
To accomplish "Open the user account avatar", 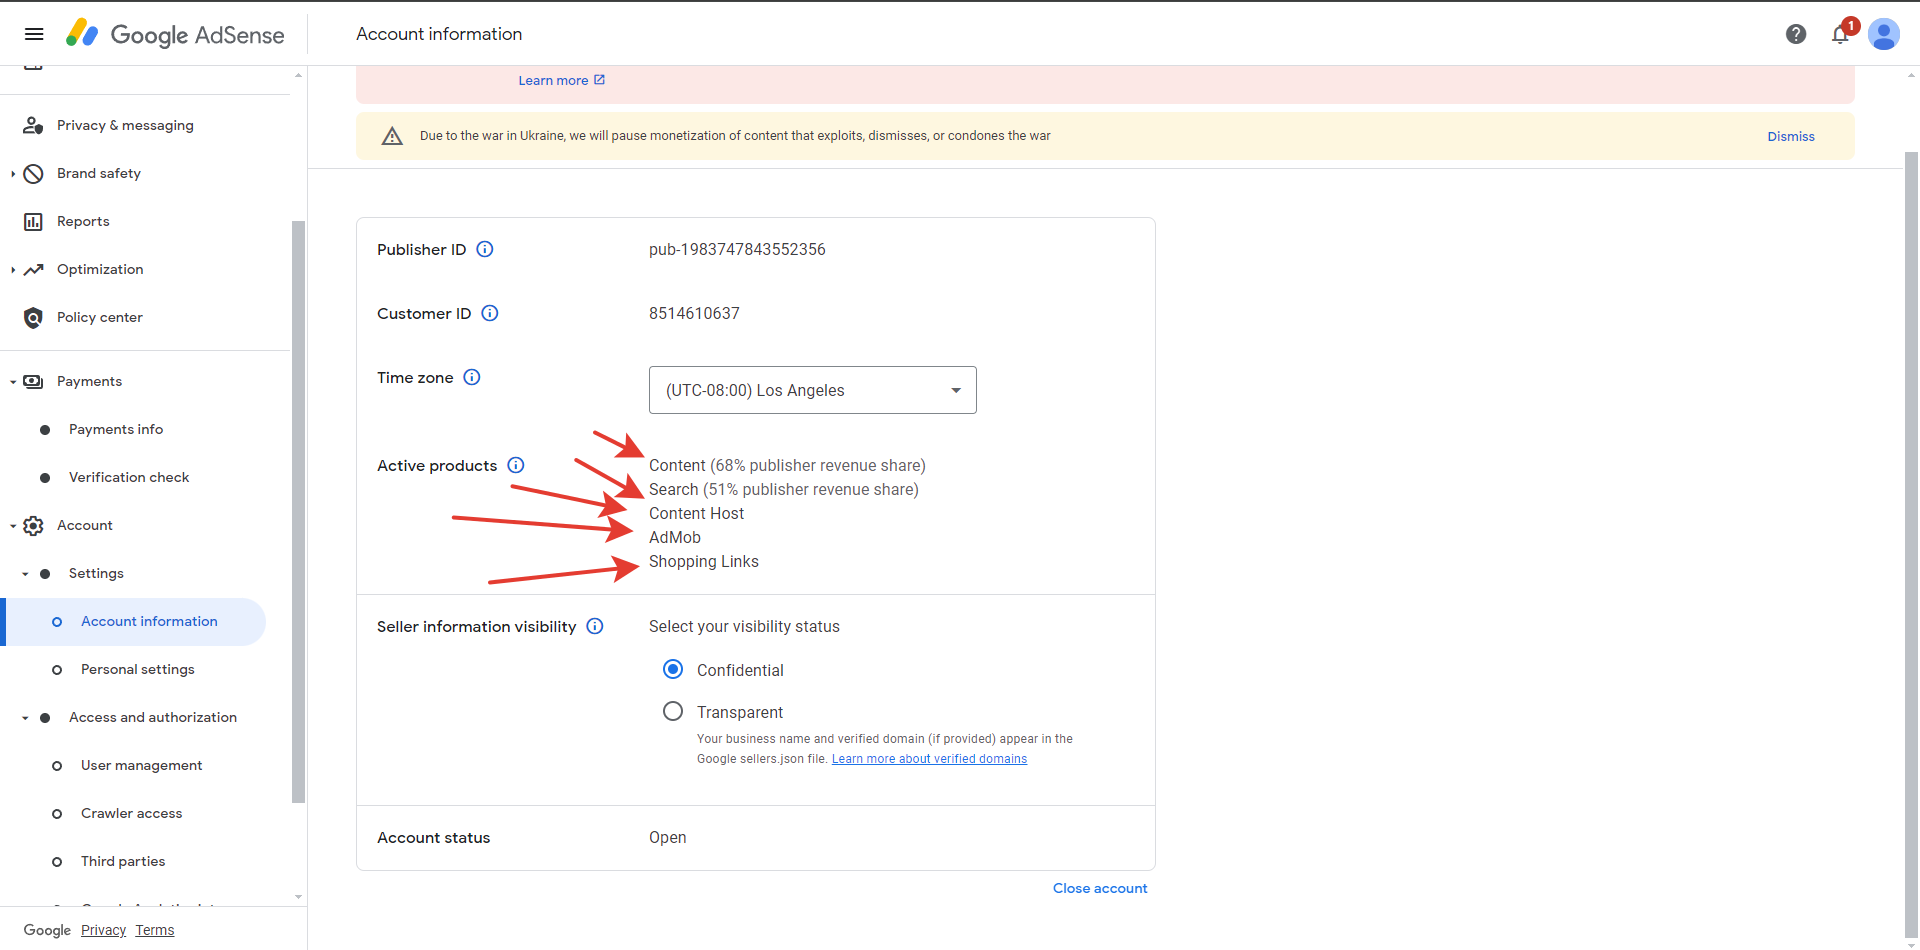I will pos(1884,34).
